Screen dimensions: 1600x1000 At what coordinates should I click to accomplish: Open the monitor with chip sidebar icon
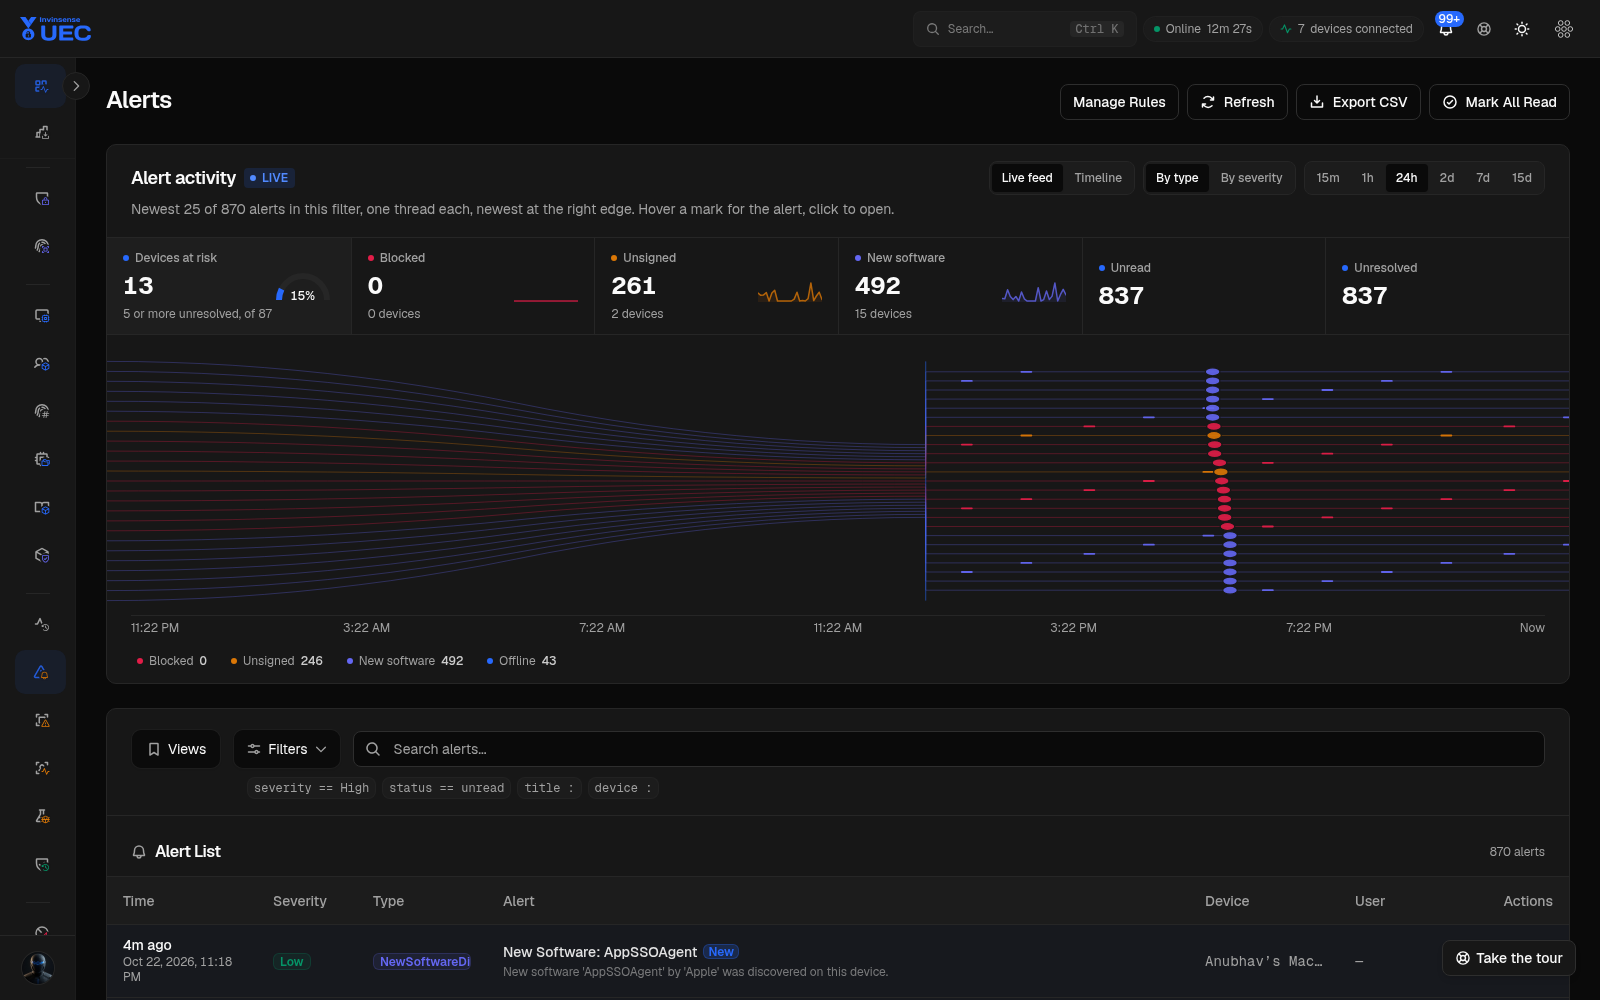click(x=41, y=315)
